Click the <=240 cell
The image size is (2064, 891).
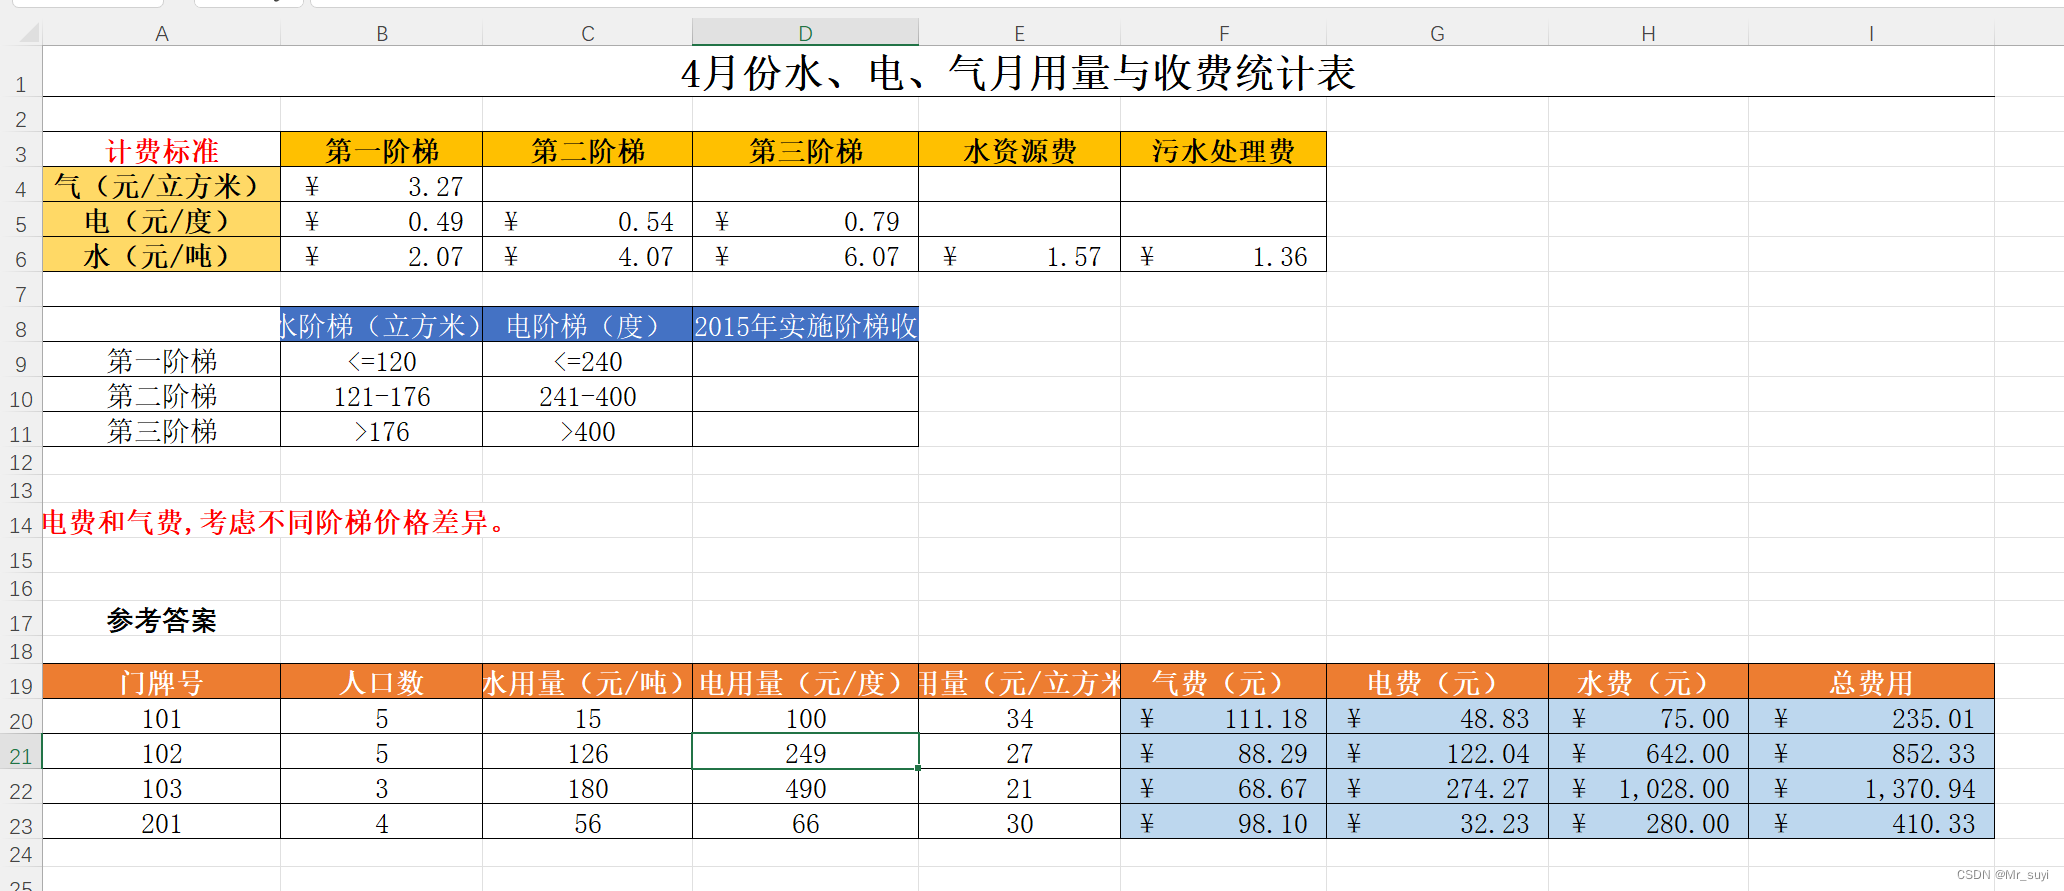(588, 361)
